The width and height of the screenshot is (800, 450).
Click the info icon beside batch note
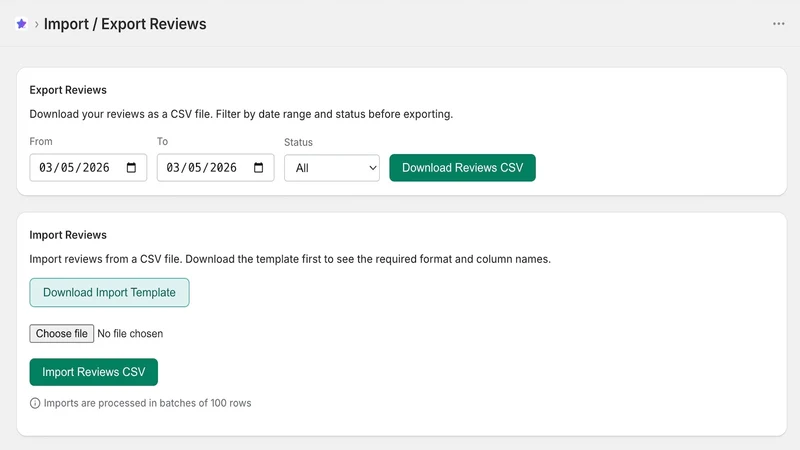[x=35, y=403]
